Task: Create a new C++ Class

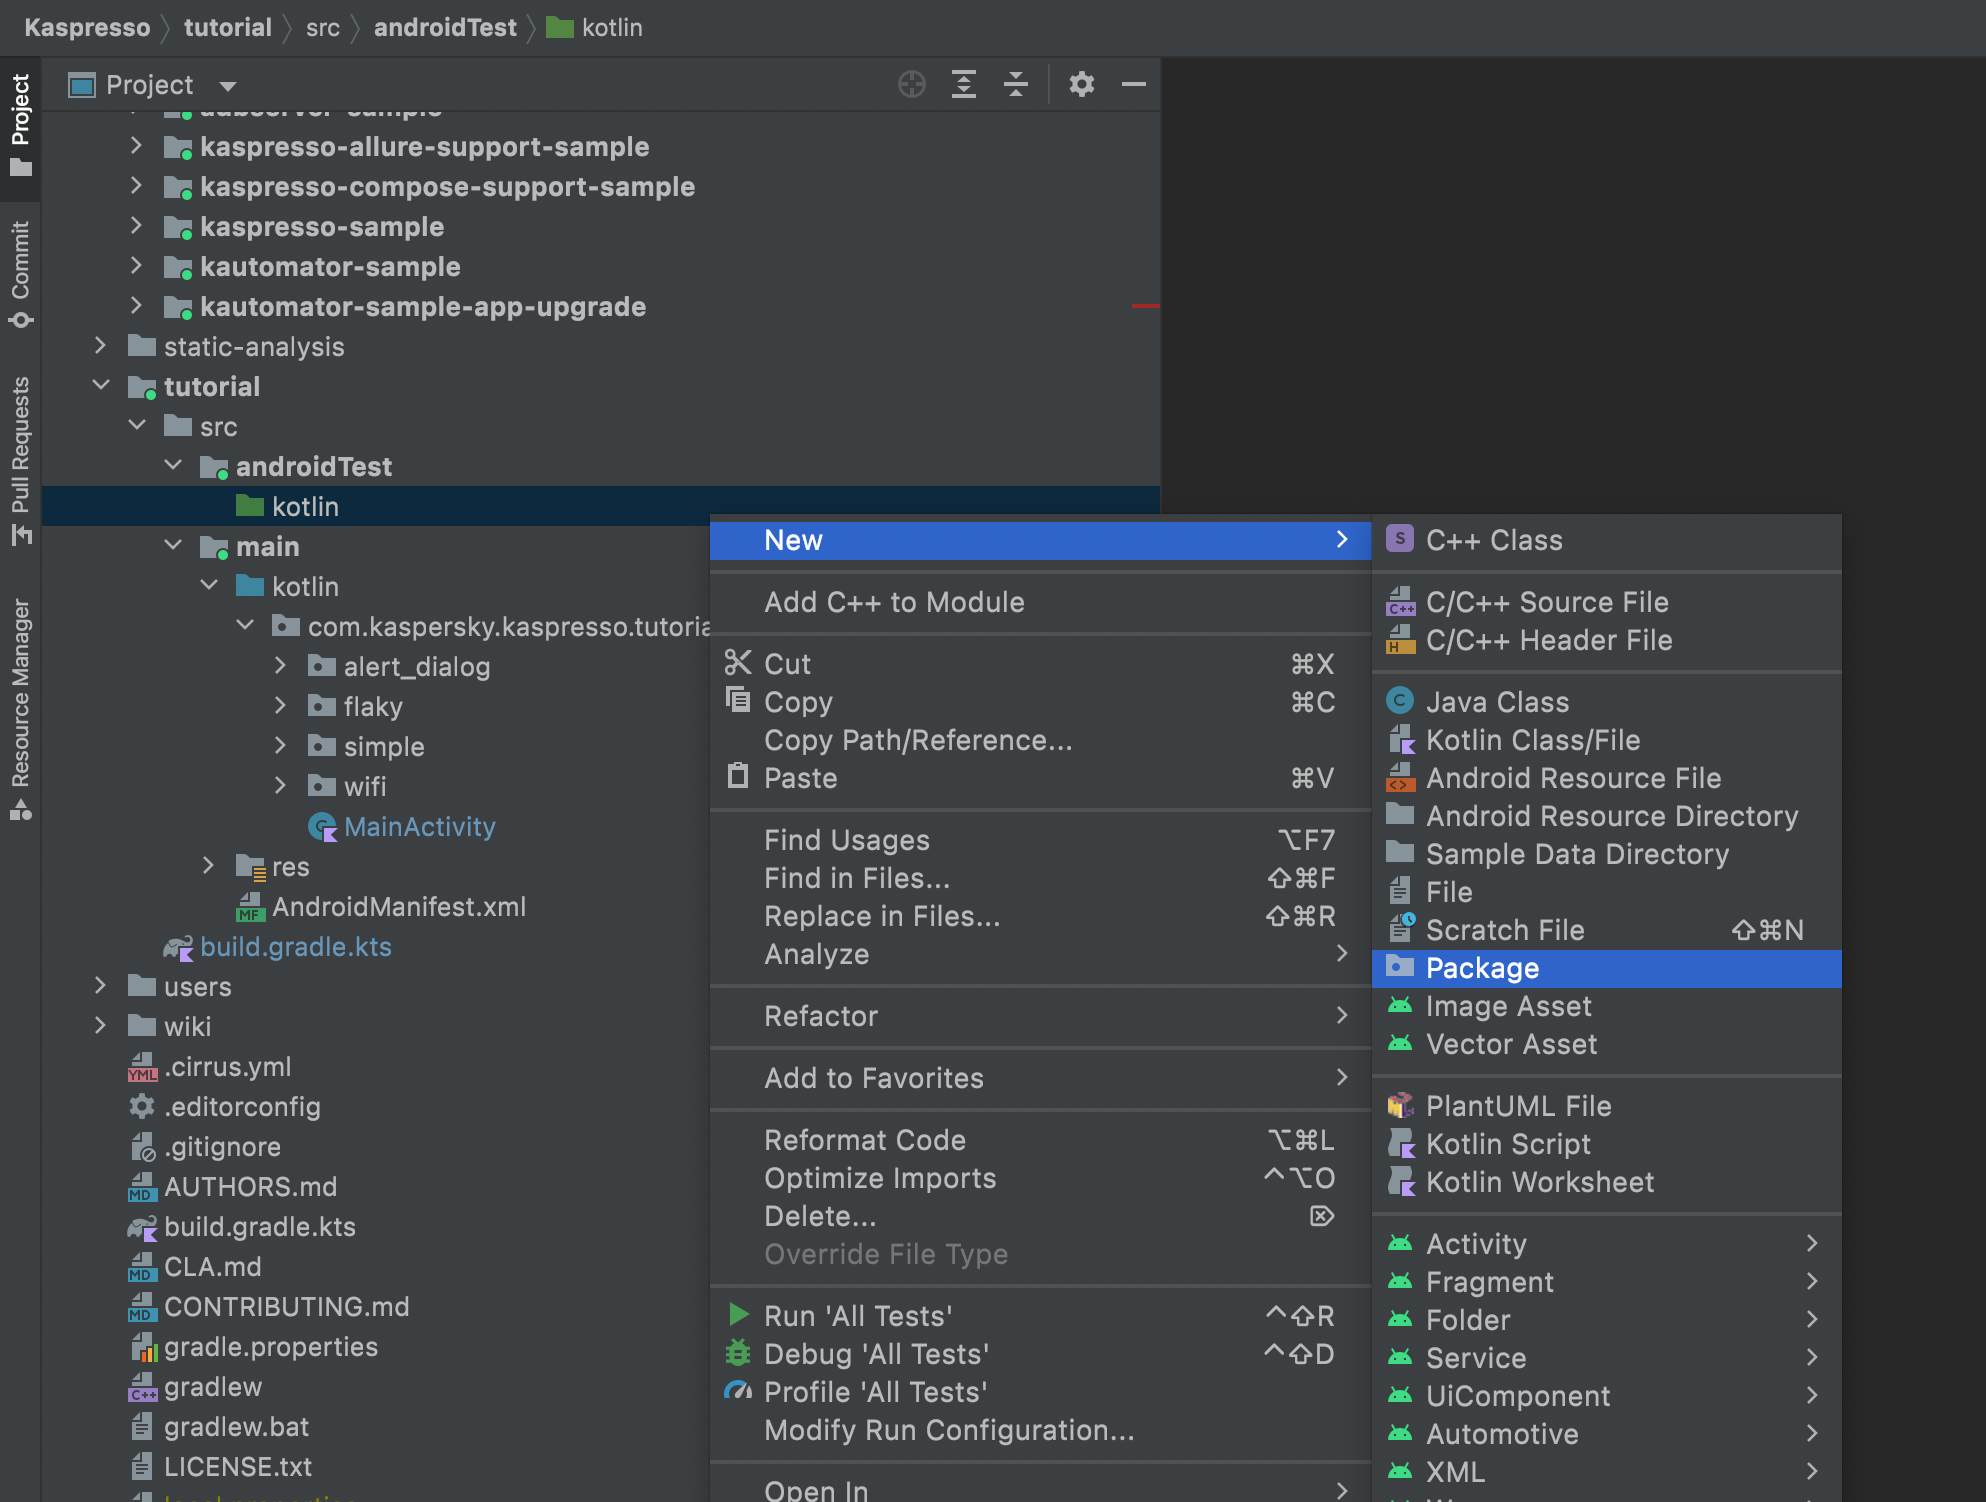Action: click(1607, 540)
